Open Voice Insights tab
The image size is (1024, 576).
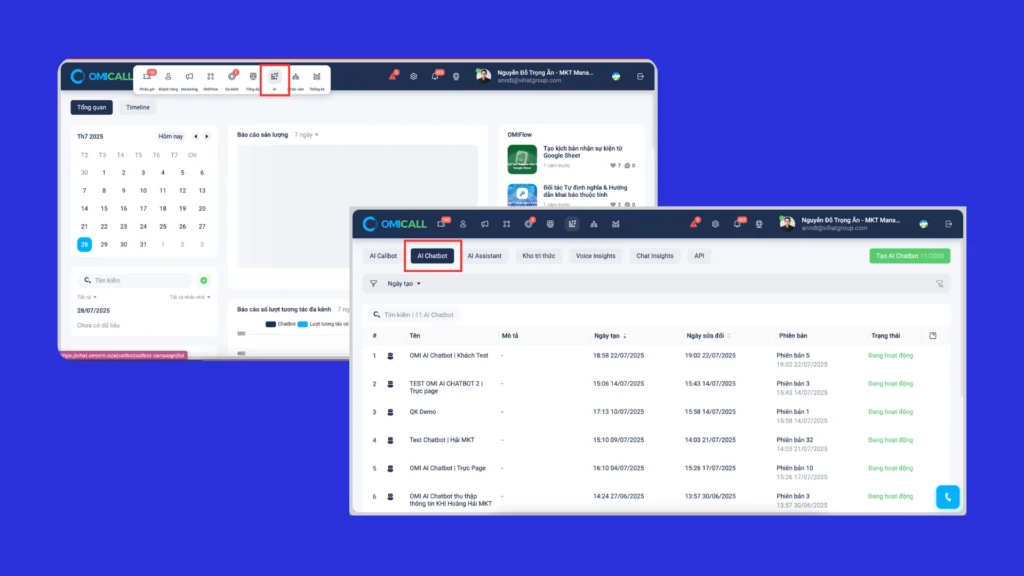596,256
